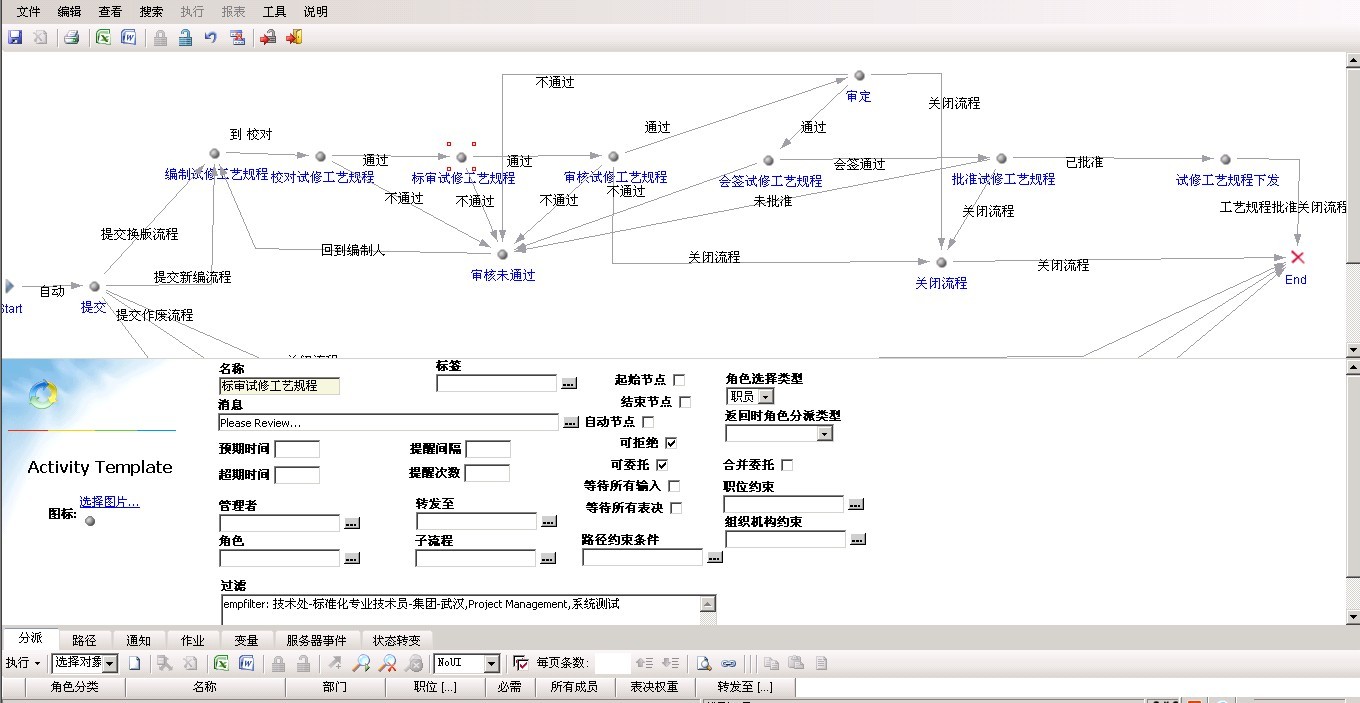Image resolution: width=1360 pixels, height=703 pixels.
Task: Click the red X End node
Action: click(x=1298, y=258)
